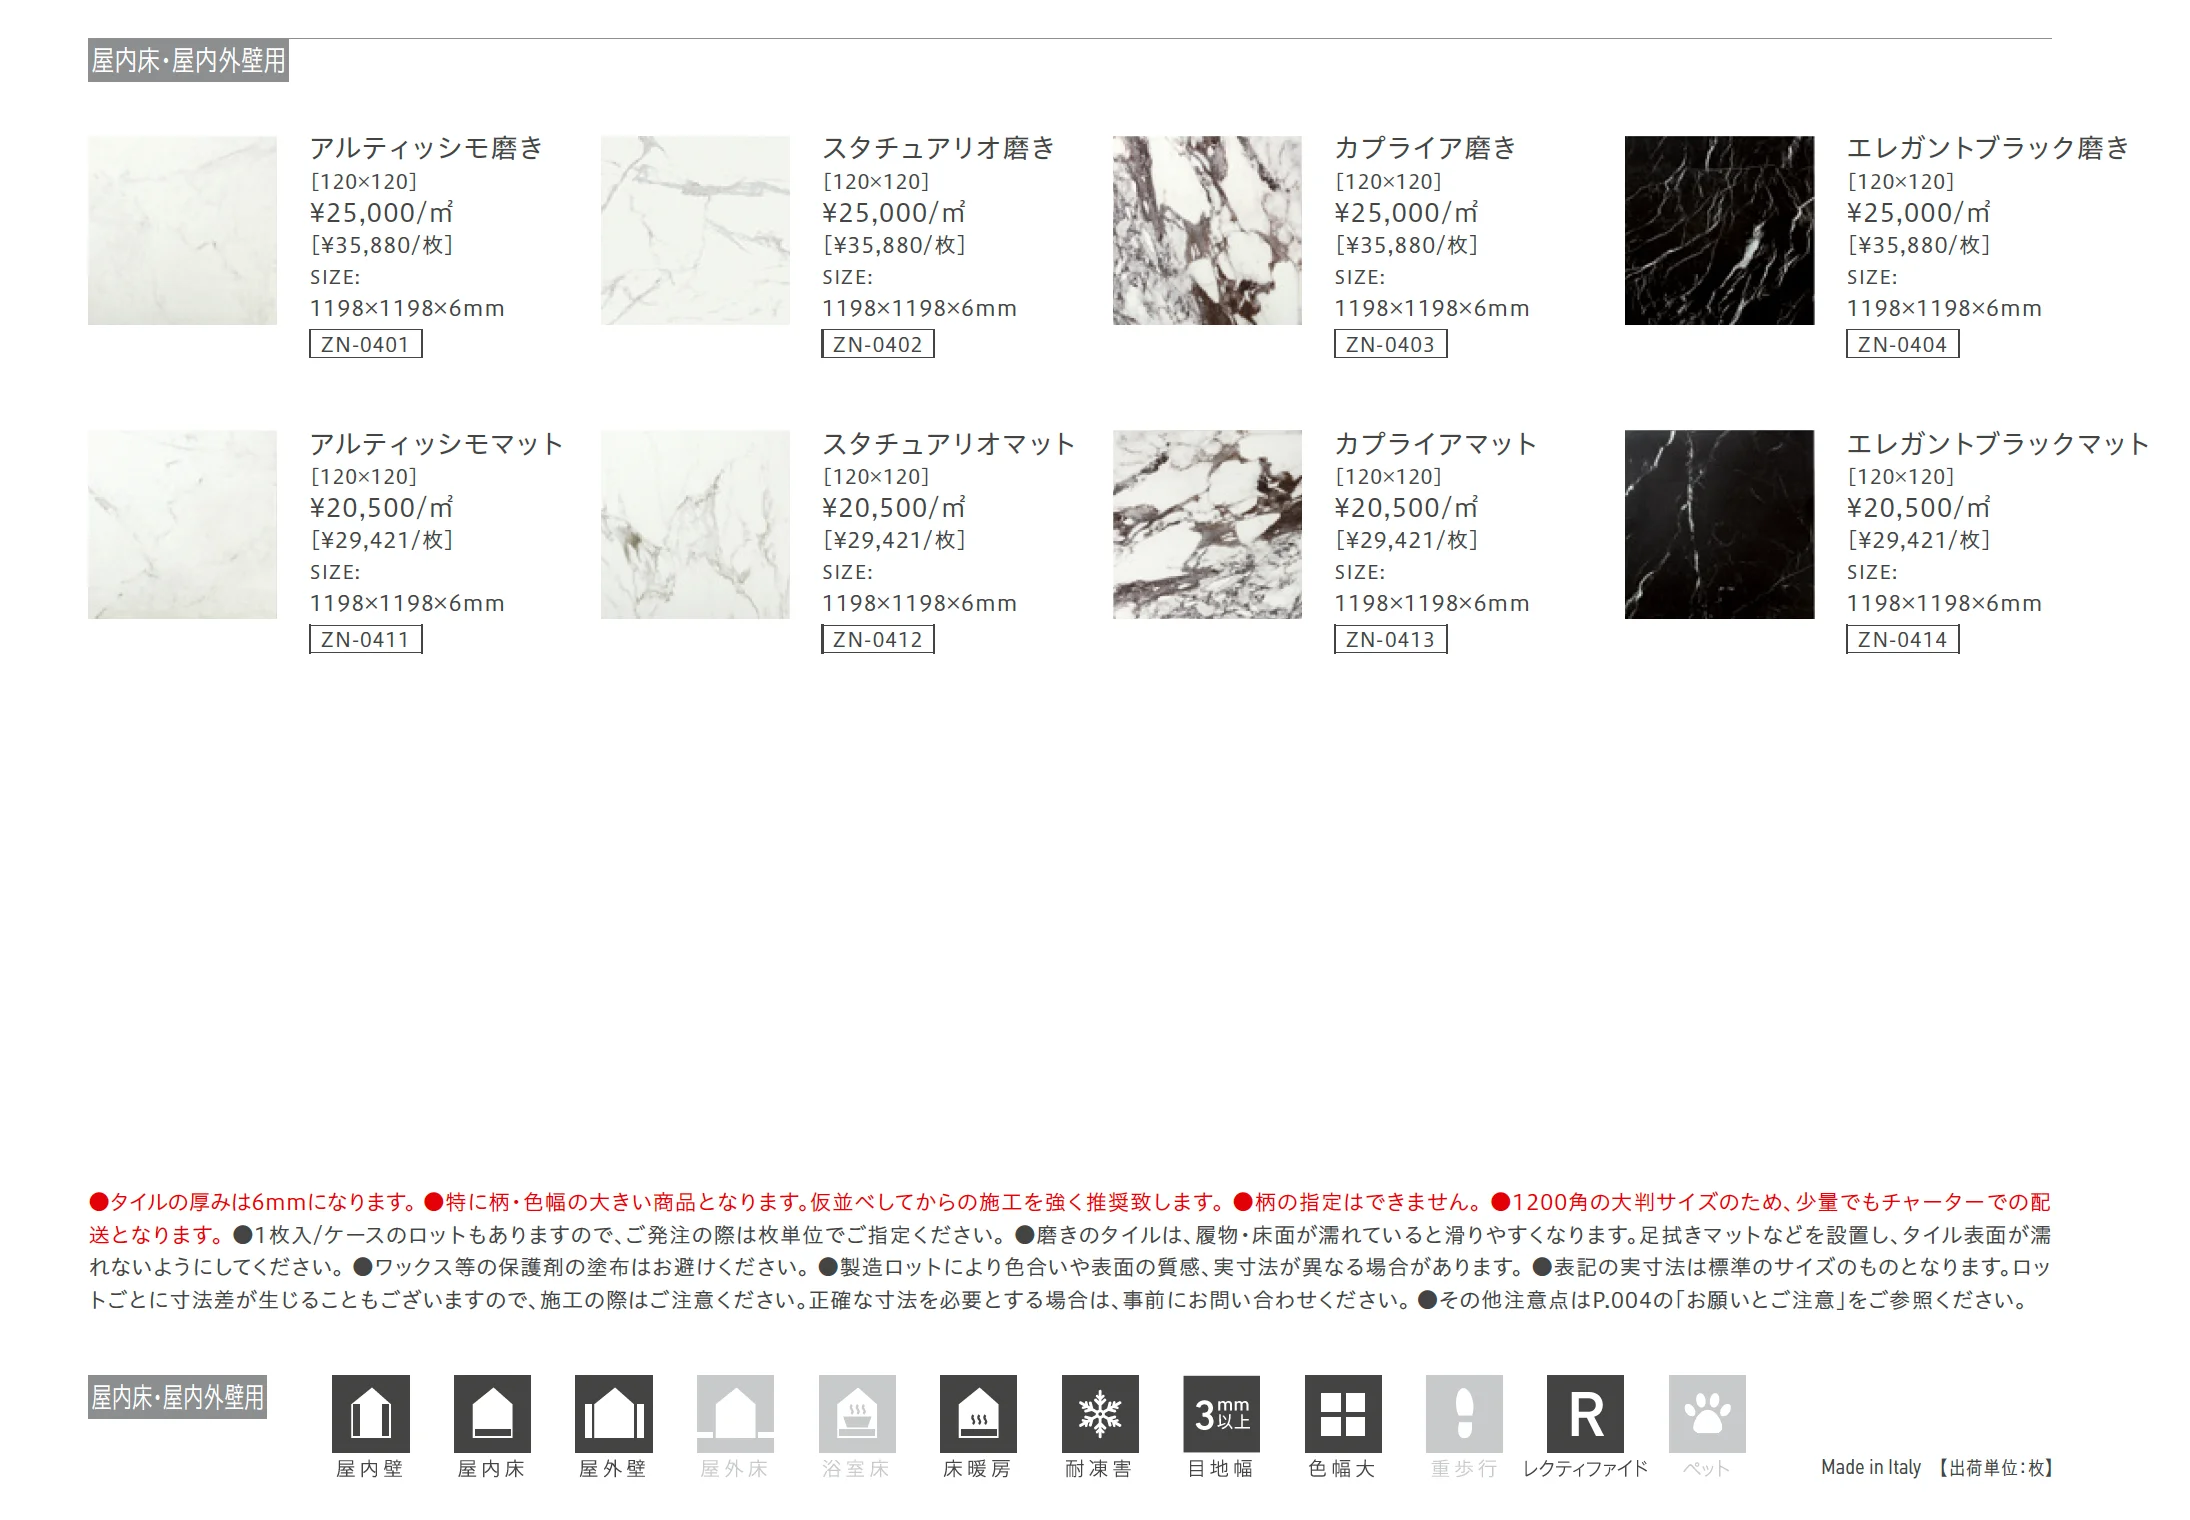The height and width of the screenshot is (1520, 2190).
Task: Click the 3mm以上 目地幅 joint width icon
Action: 1222,1413
